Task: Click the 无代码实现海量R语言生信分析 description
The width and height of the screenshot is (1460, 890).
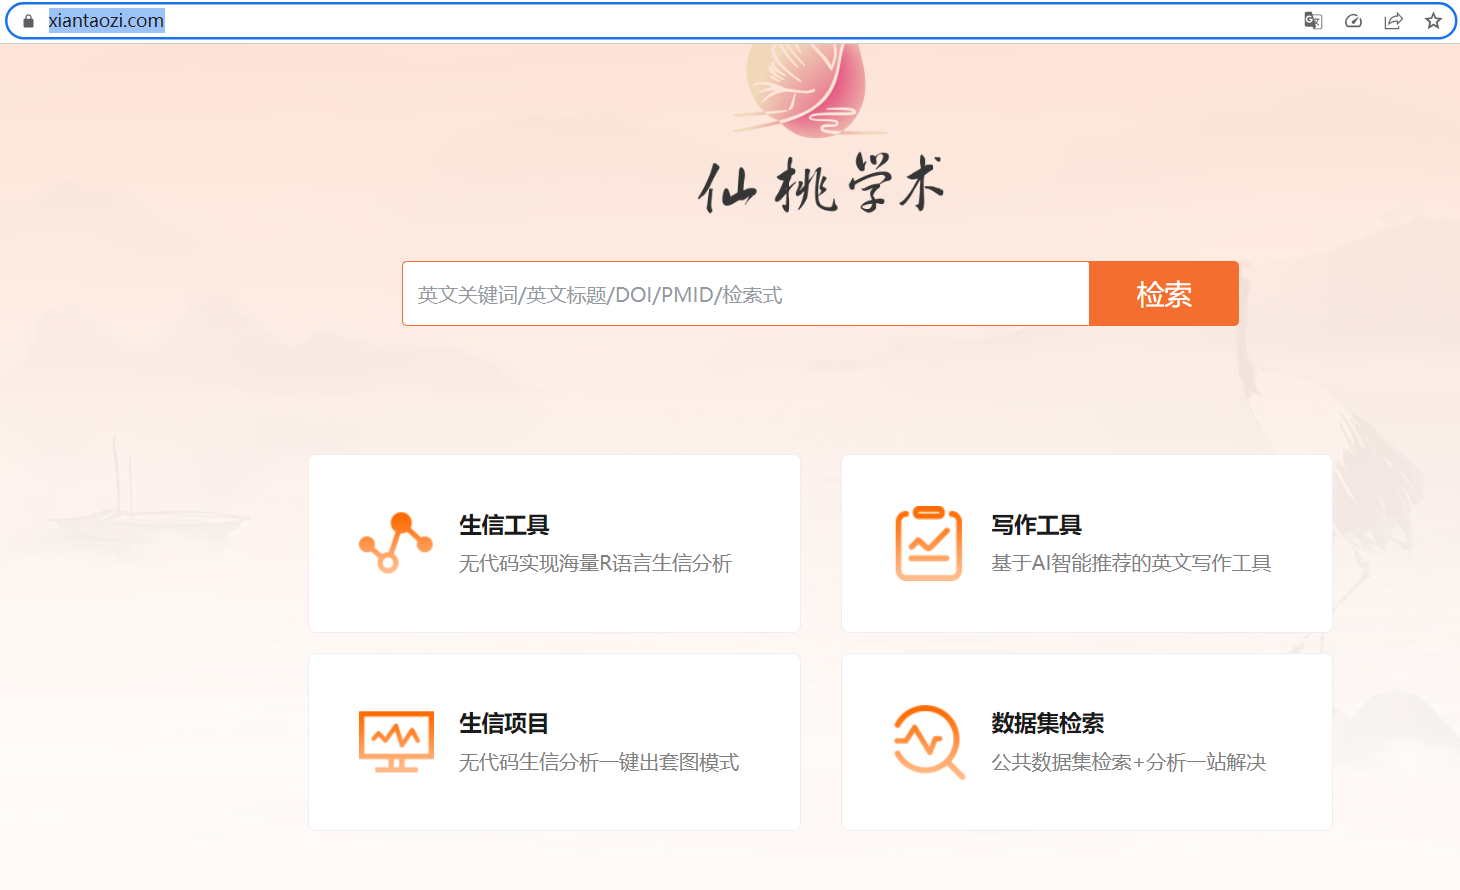Action: (595, 564)
